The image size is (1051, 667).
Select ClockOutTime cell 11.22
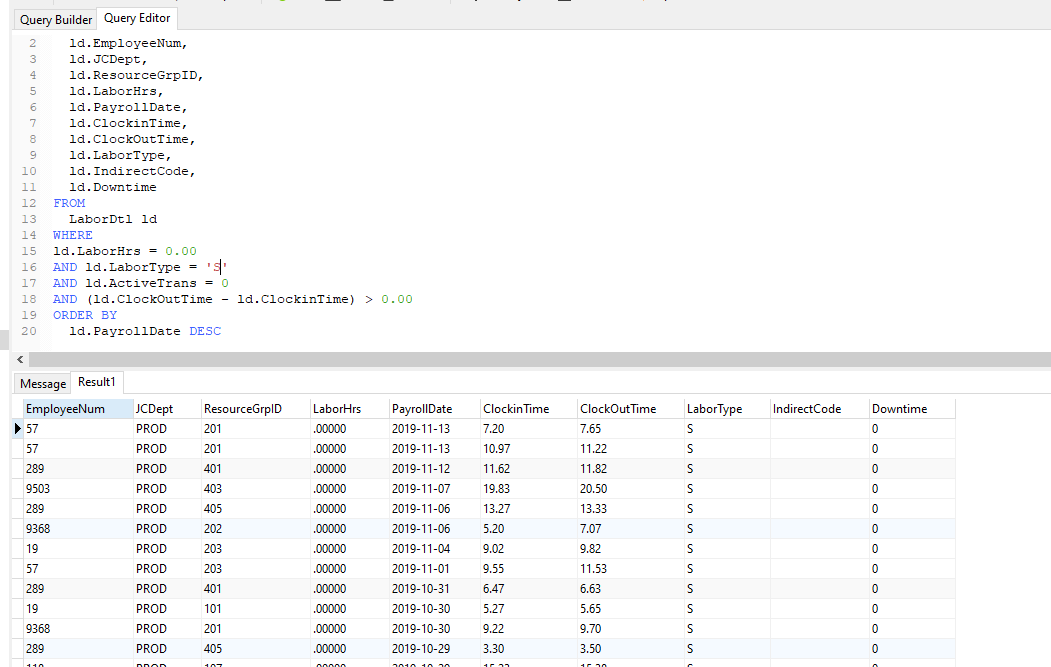pyautogui.click(x=631, y=448)
